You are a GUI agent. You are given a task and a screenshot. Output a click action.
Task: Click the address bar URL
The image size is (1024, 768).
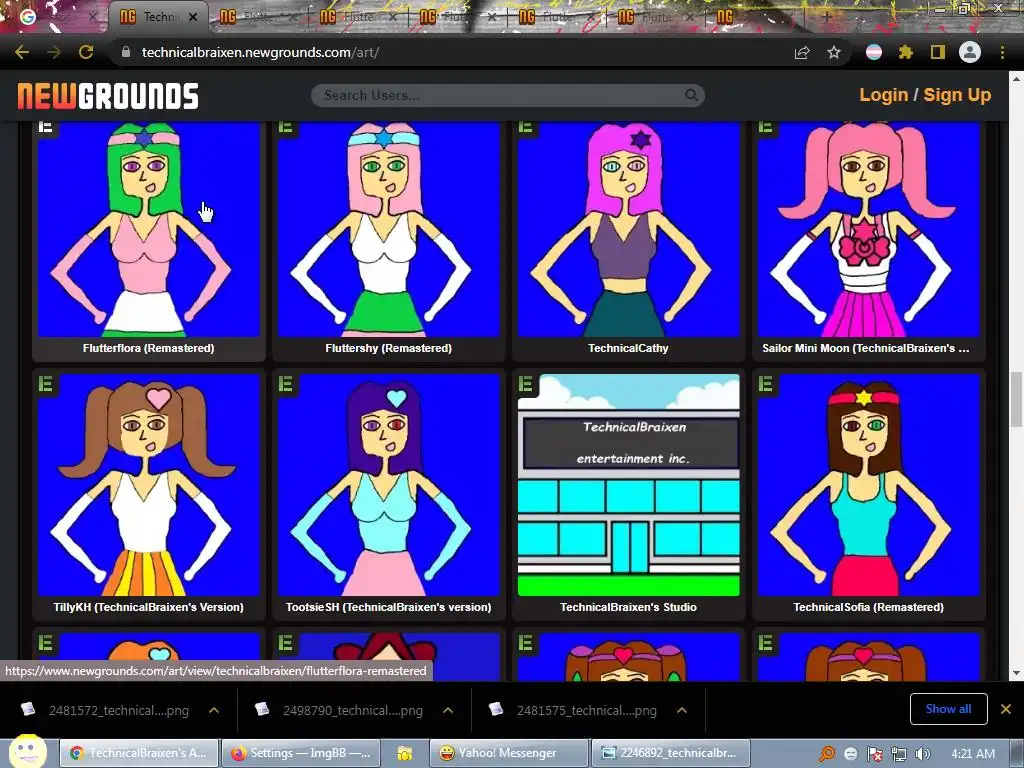tap(260, 52)
